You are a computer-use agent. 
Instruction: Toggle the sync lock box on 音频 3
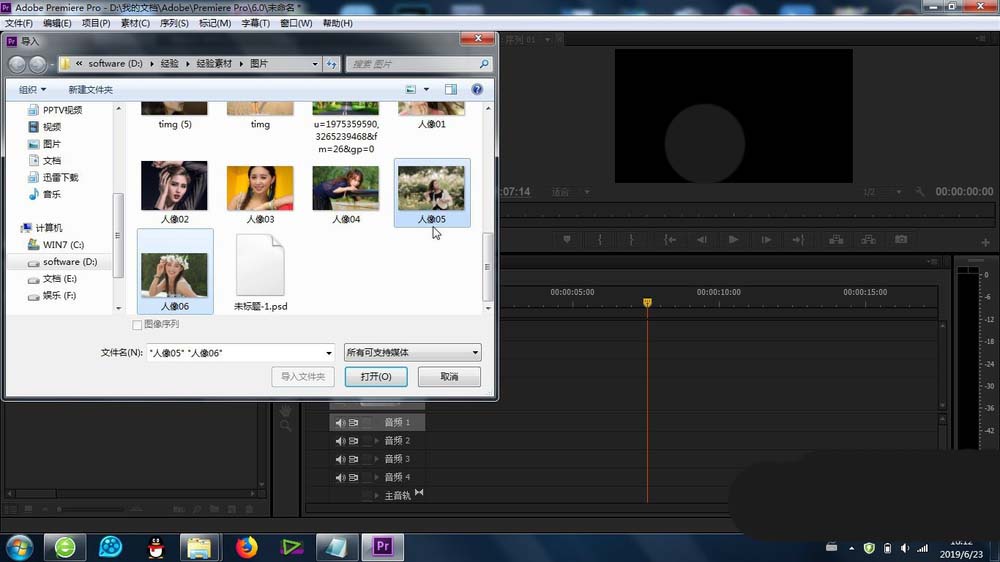pos(367,459)
